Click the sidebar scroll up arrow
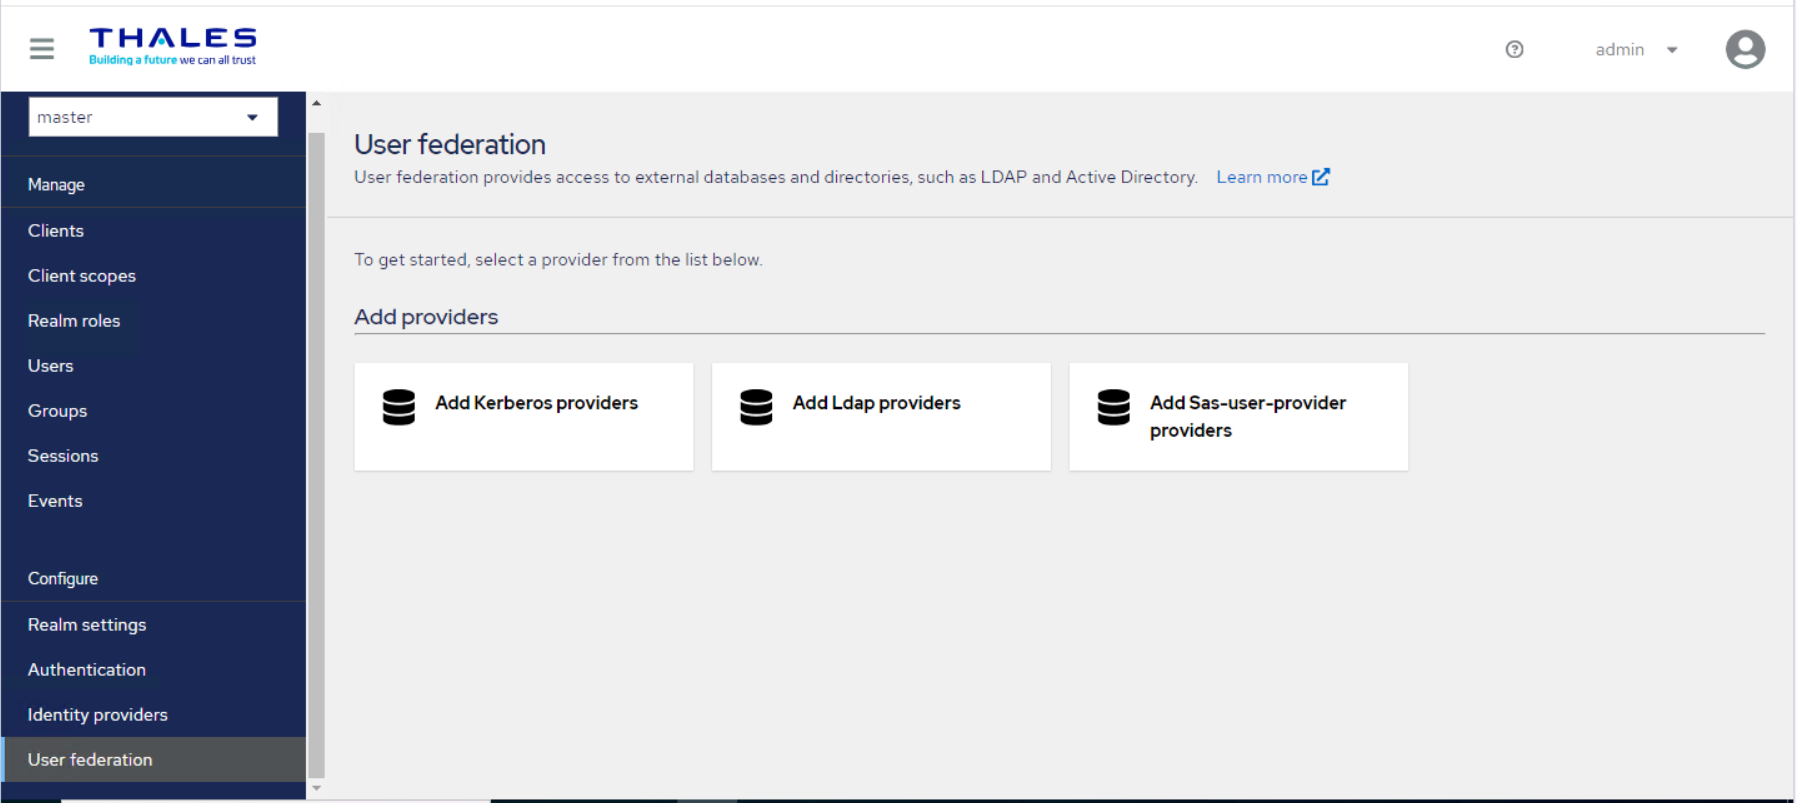This screenshot has height=803, width=1796. coord(316,103)
